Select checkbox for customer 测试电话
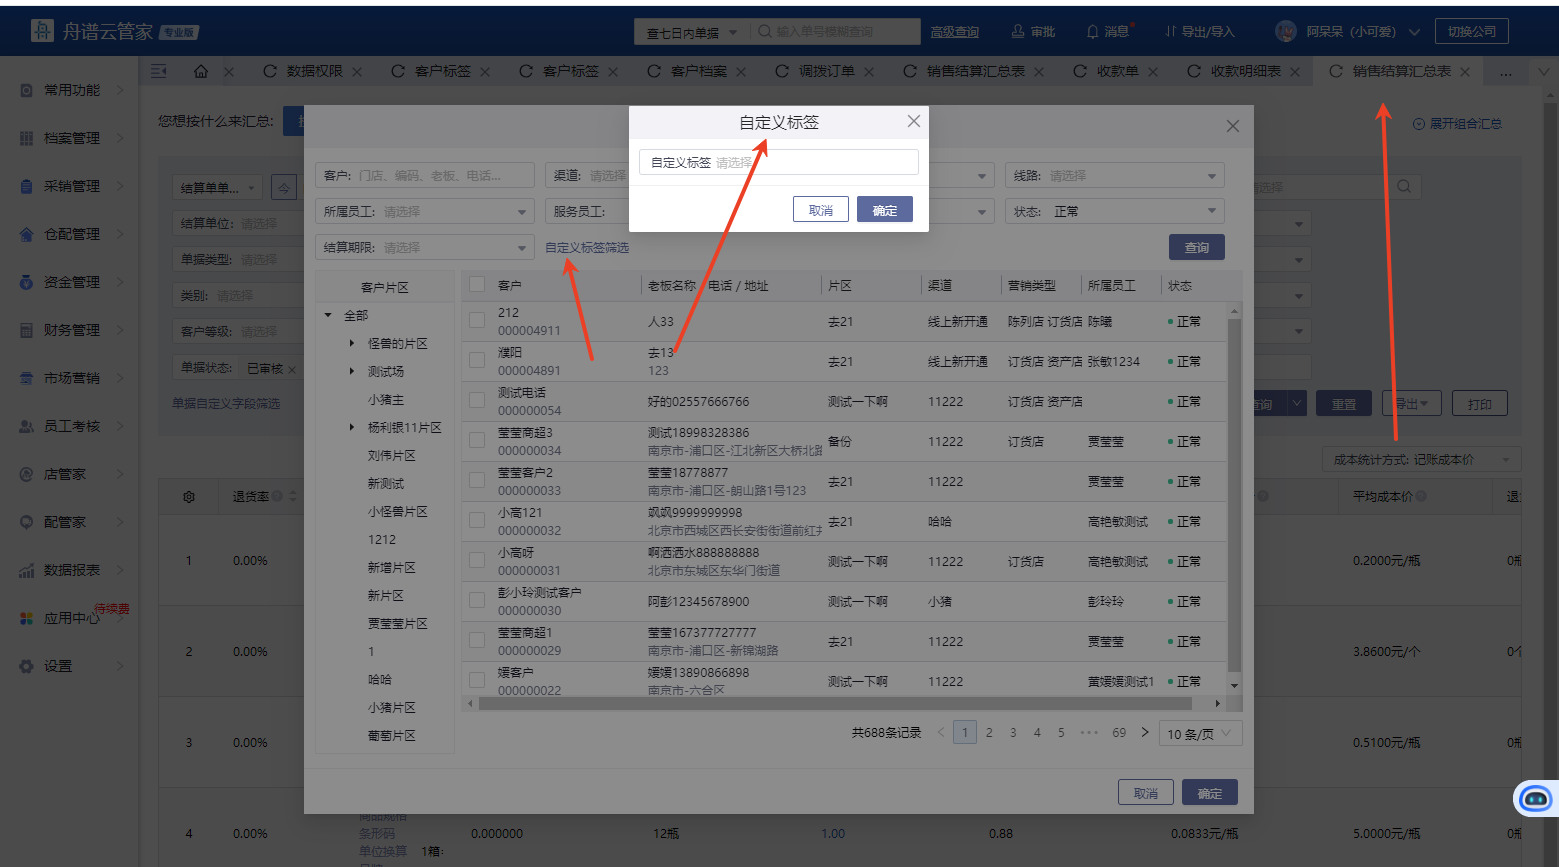 tap(477, 401)
